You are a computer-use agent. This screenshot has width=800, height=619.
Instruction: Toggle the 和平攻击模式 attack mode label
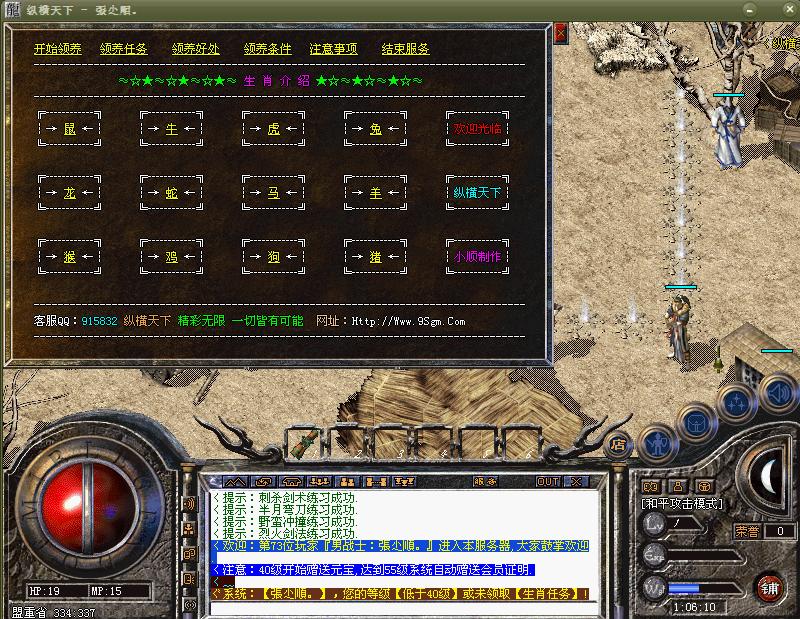pyautogui.click(x=682, y=504)
